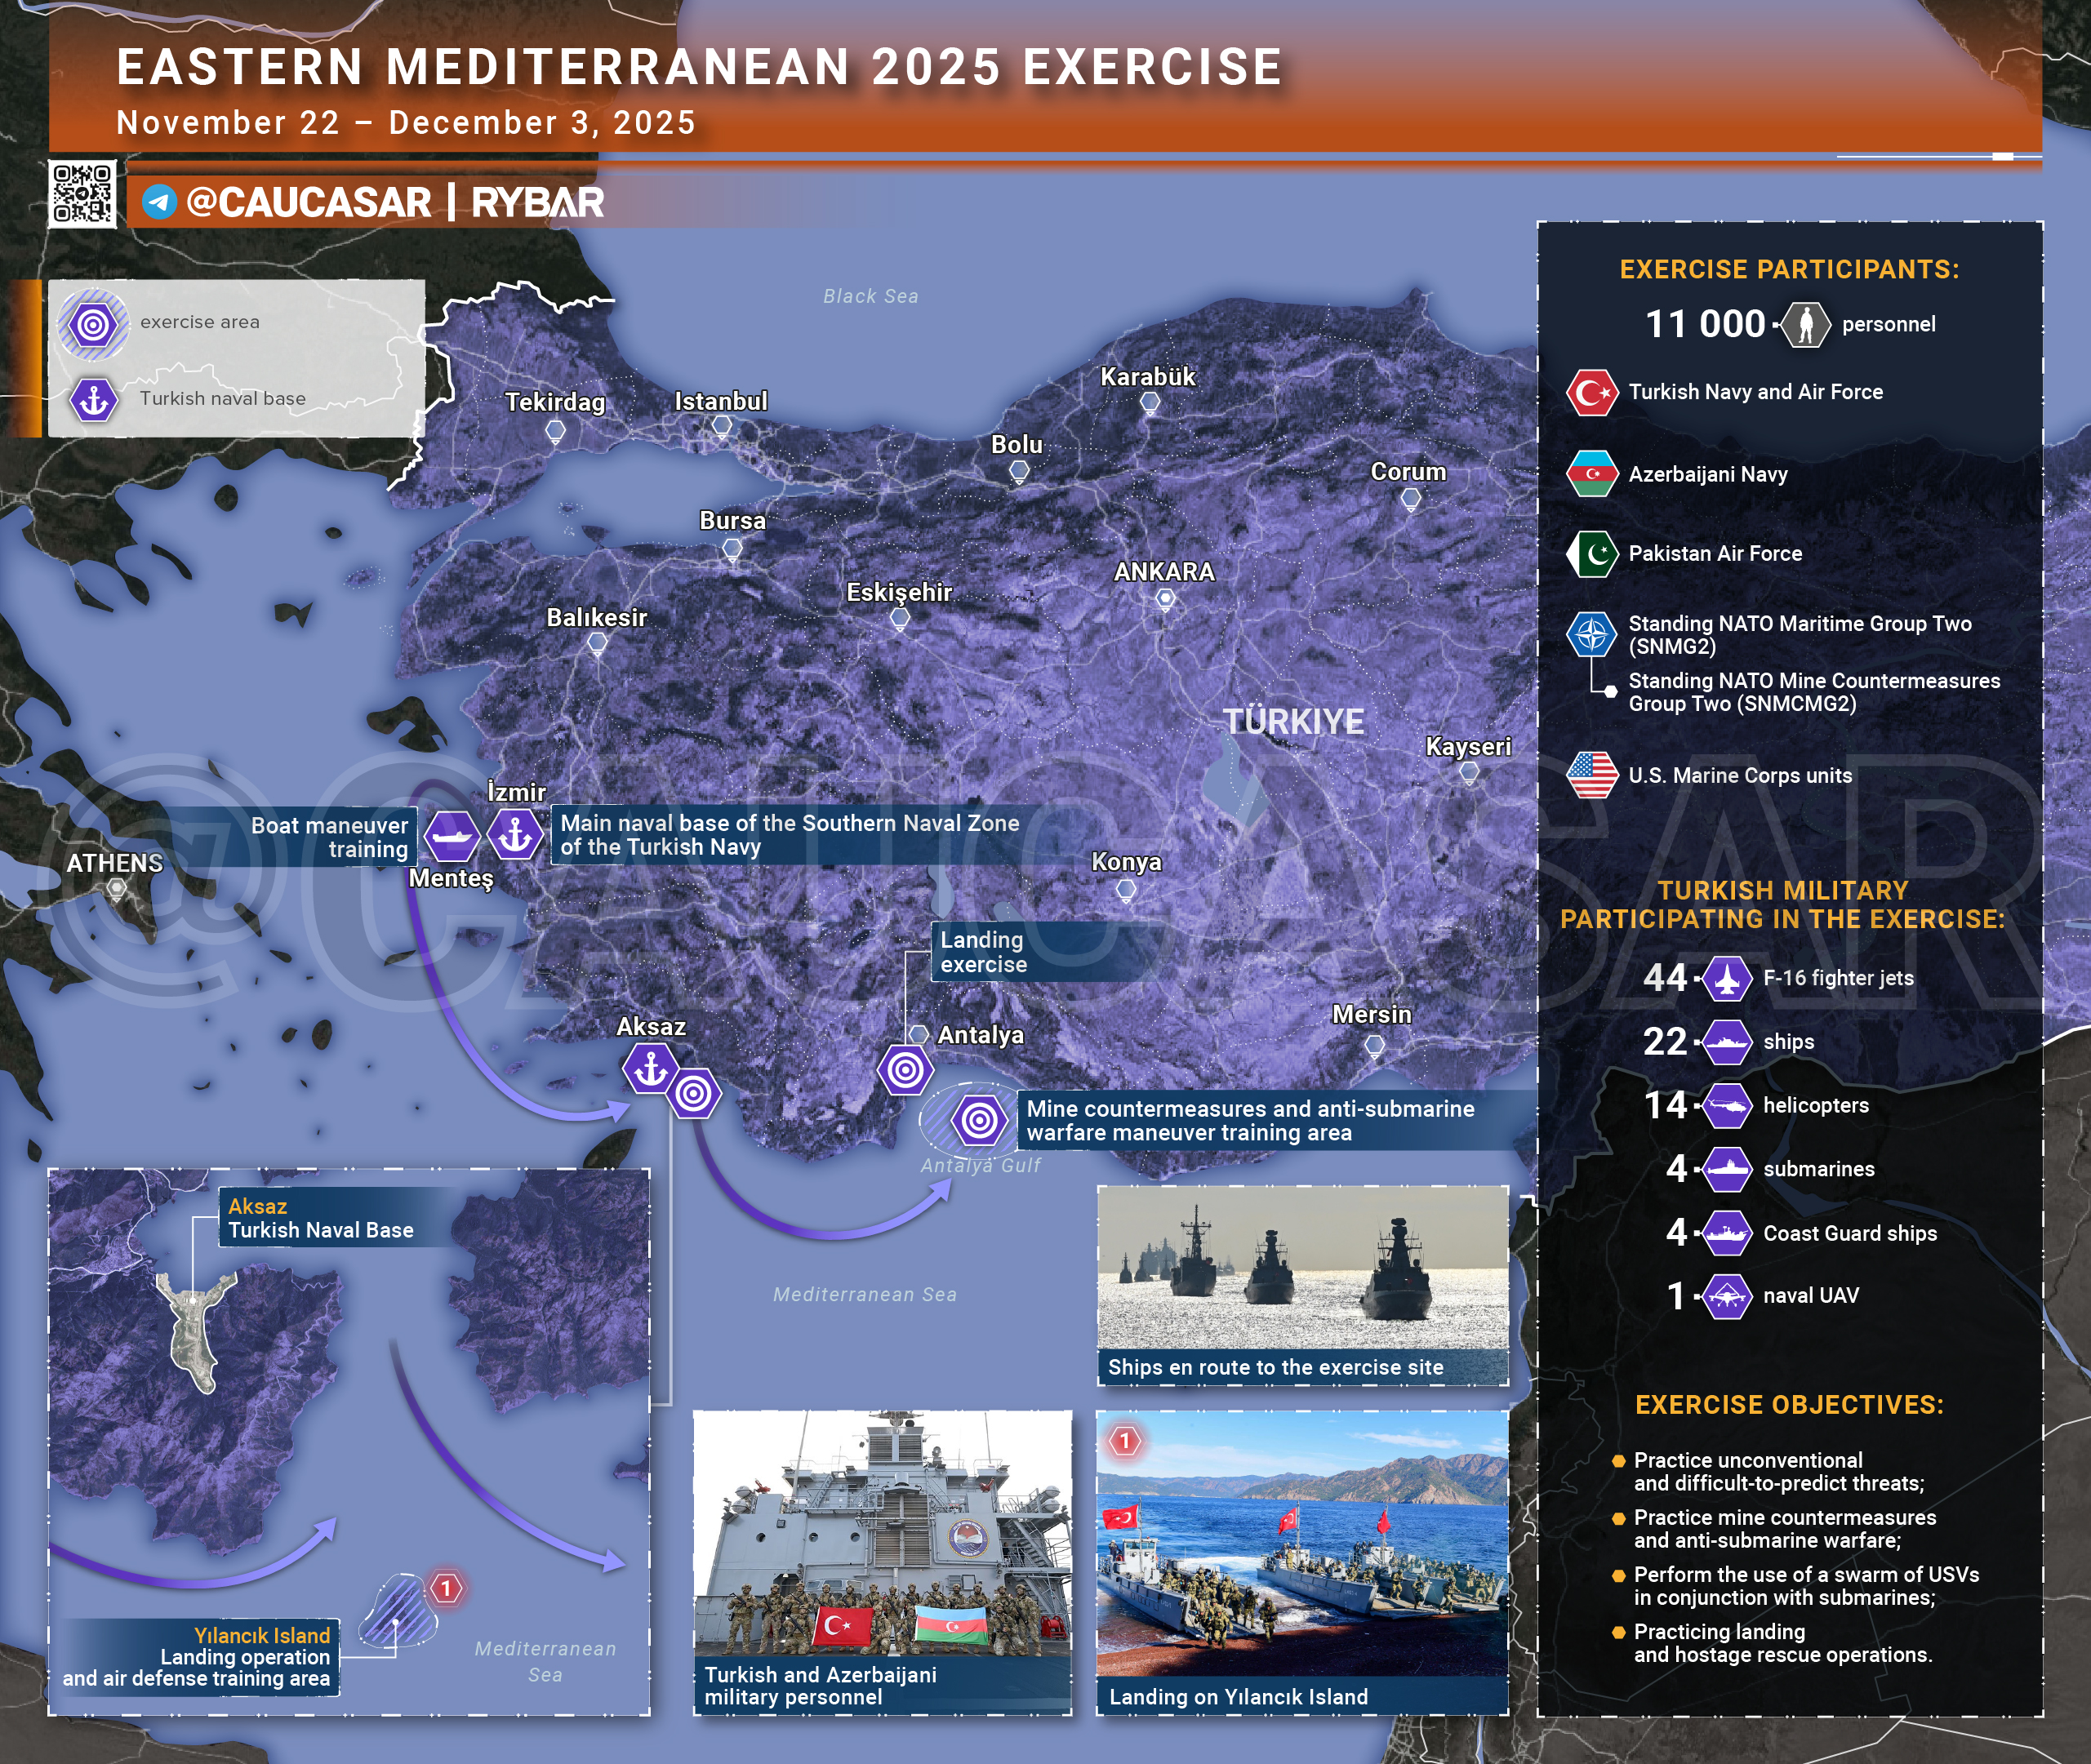Click the F-16 fighter jet icon

(1727, 978)
